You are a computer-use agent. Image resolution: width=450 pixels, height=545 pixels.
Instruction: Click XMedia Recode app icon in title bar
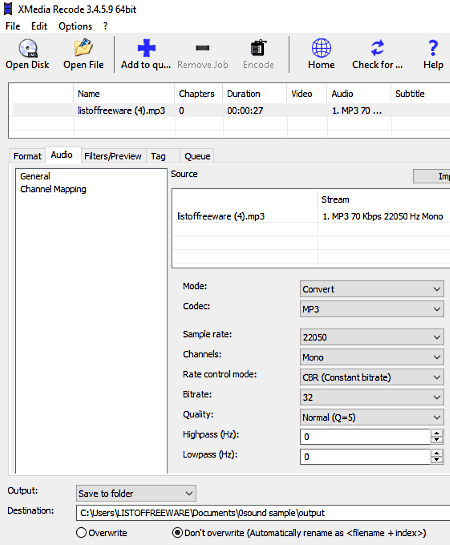pos(8,9)
